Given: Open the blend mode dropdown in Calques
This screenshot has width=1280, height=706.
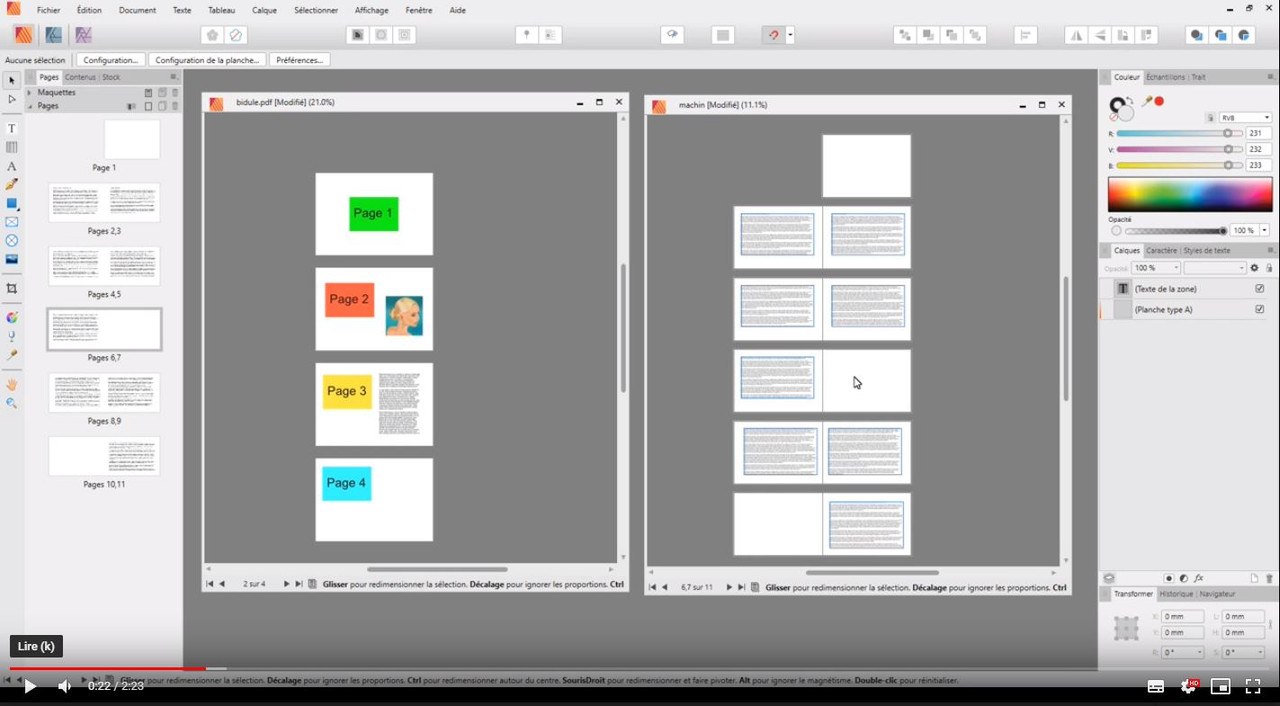Looking at the screenshot, I should coord(1215,268).
